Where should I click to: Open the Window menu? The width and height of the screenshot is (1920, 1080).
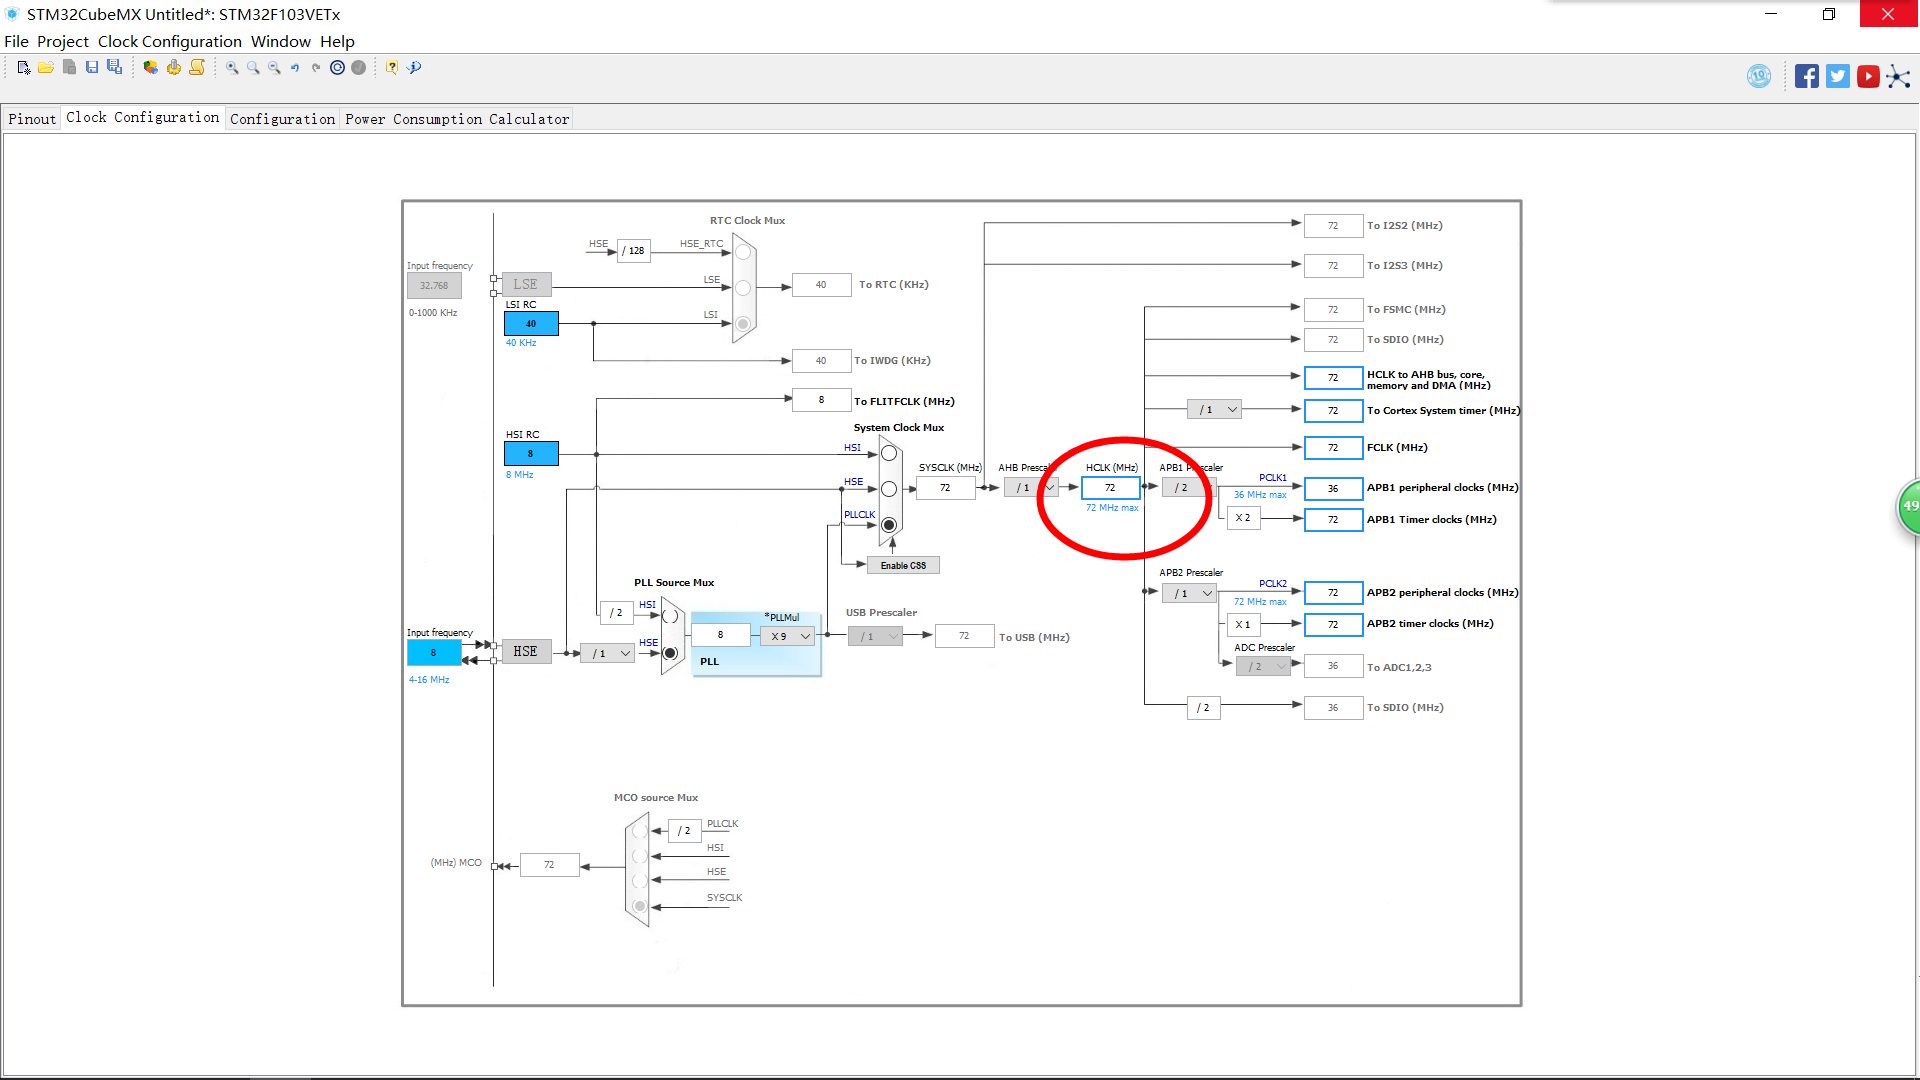point(281,42)
